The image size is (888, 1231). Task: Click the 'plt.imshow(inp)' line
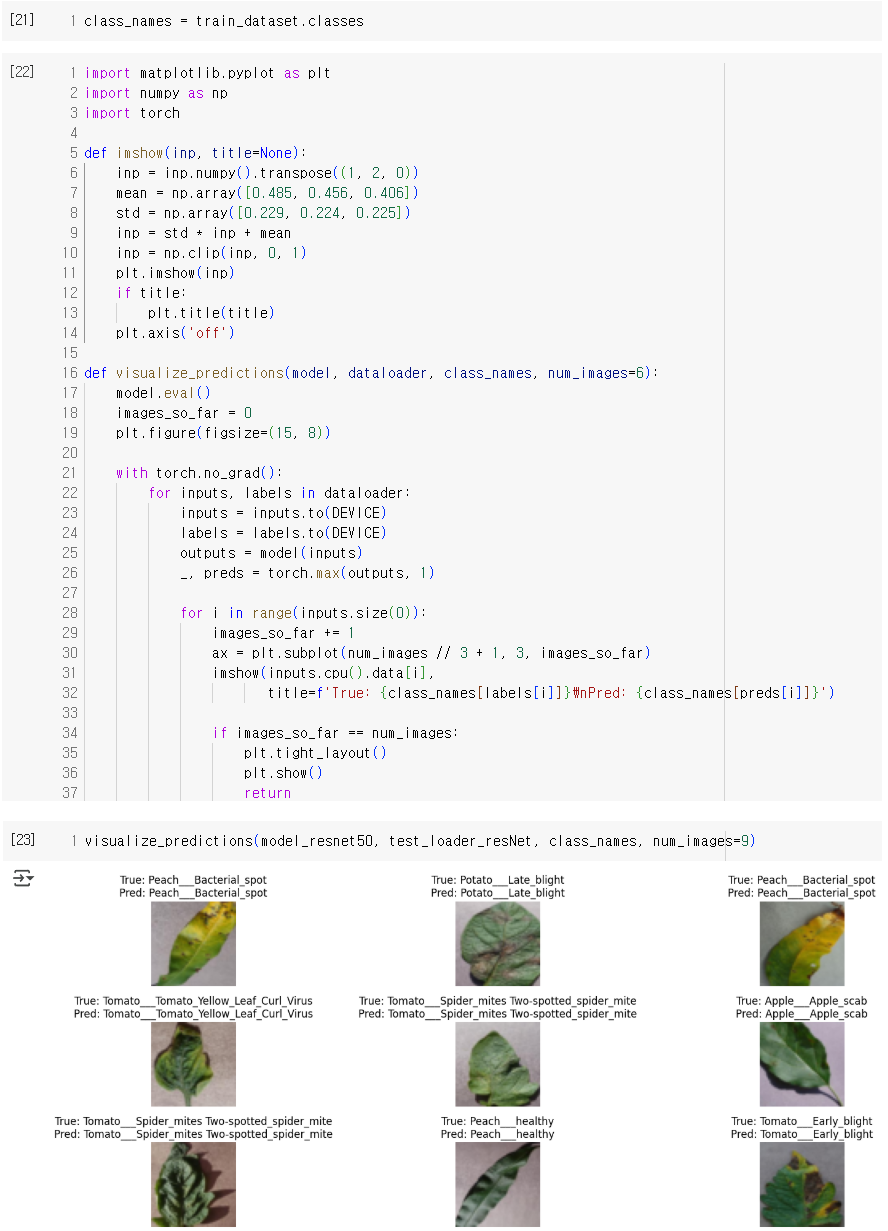tap(176, 273)
